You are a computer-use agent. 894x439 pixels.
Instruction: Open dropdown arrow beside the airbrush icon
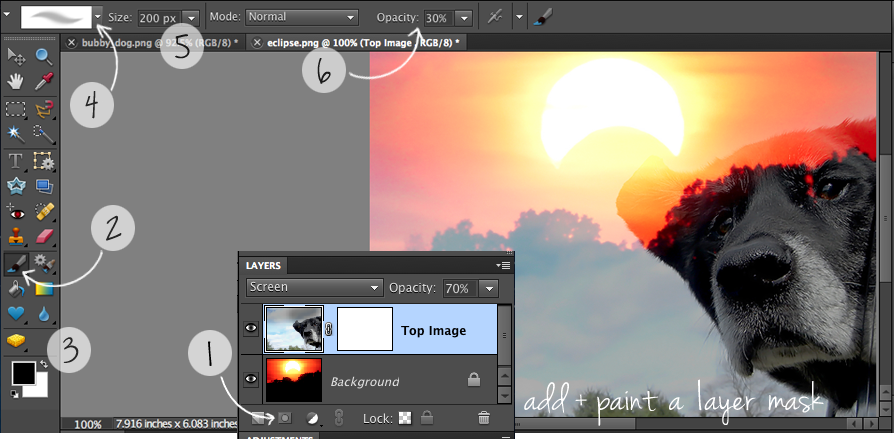[x=519, y=18]
